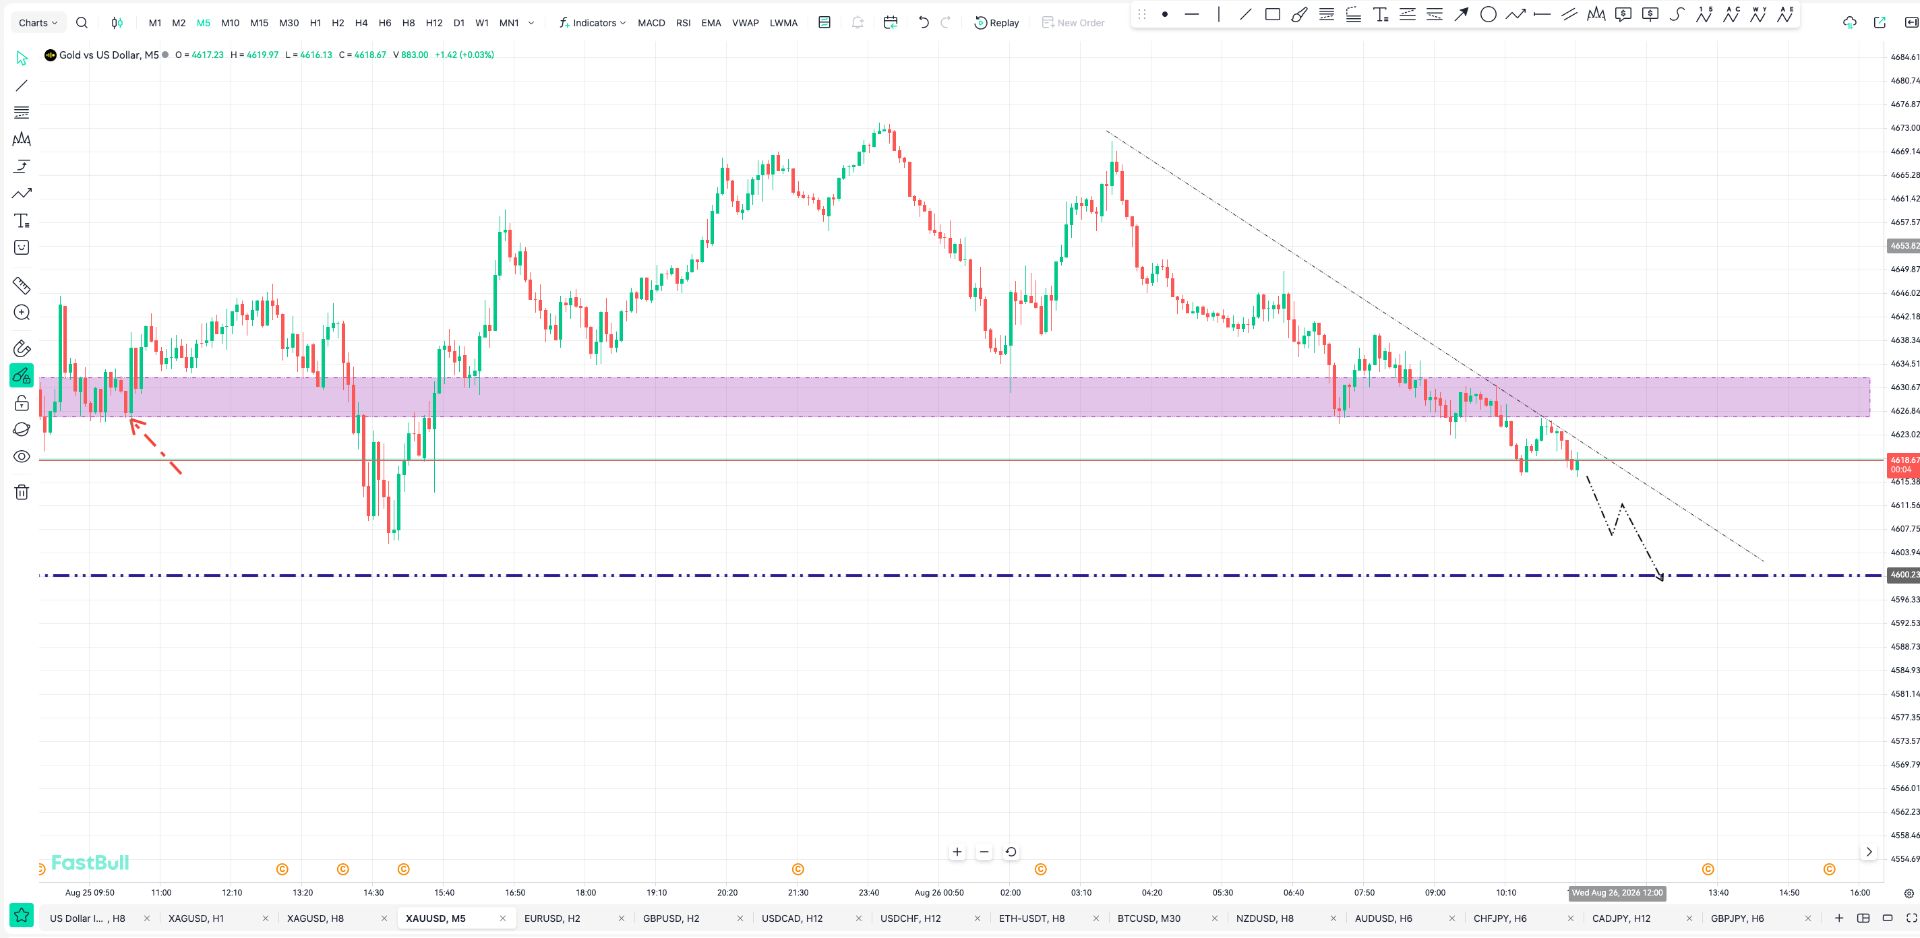Viewport: 1920px width, 938px height.
Task: Delete drawings with the trash icon
Action: [x=21, y=492]
